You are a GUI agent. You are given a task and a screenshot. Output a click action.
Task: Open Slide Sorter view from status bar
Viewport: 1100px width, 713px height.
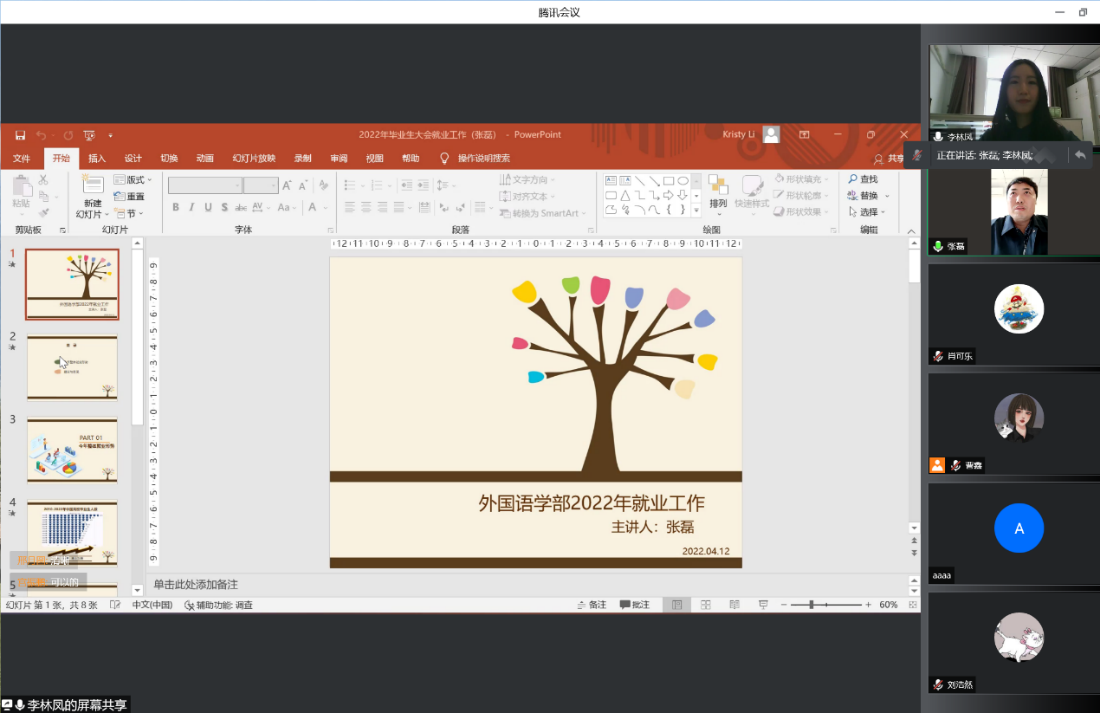[x=706, y=605]
